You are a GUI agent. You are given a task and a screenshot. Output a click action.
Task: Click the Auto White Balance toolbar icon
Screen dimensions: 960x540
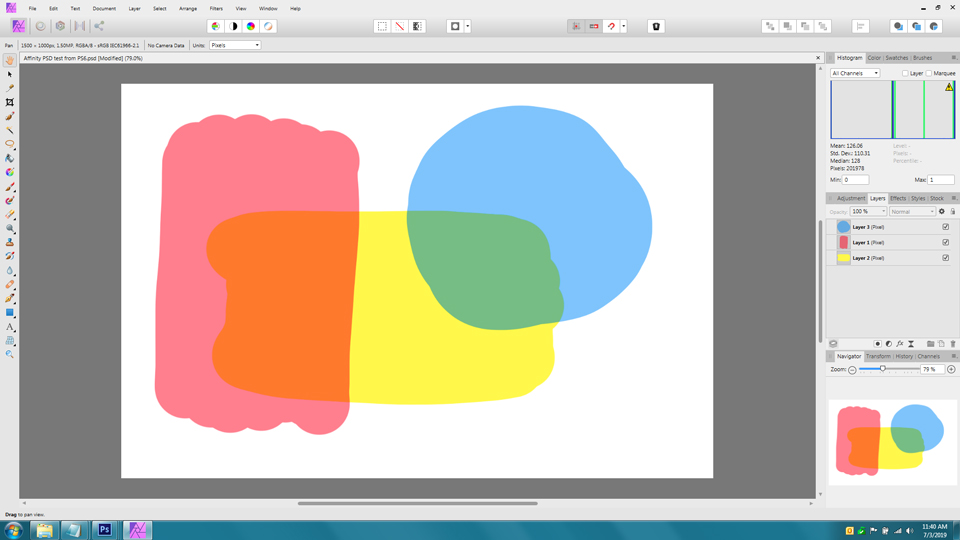point(268,26)
